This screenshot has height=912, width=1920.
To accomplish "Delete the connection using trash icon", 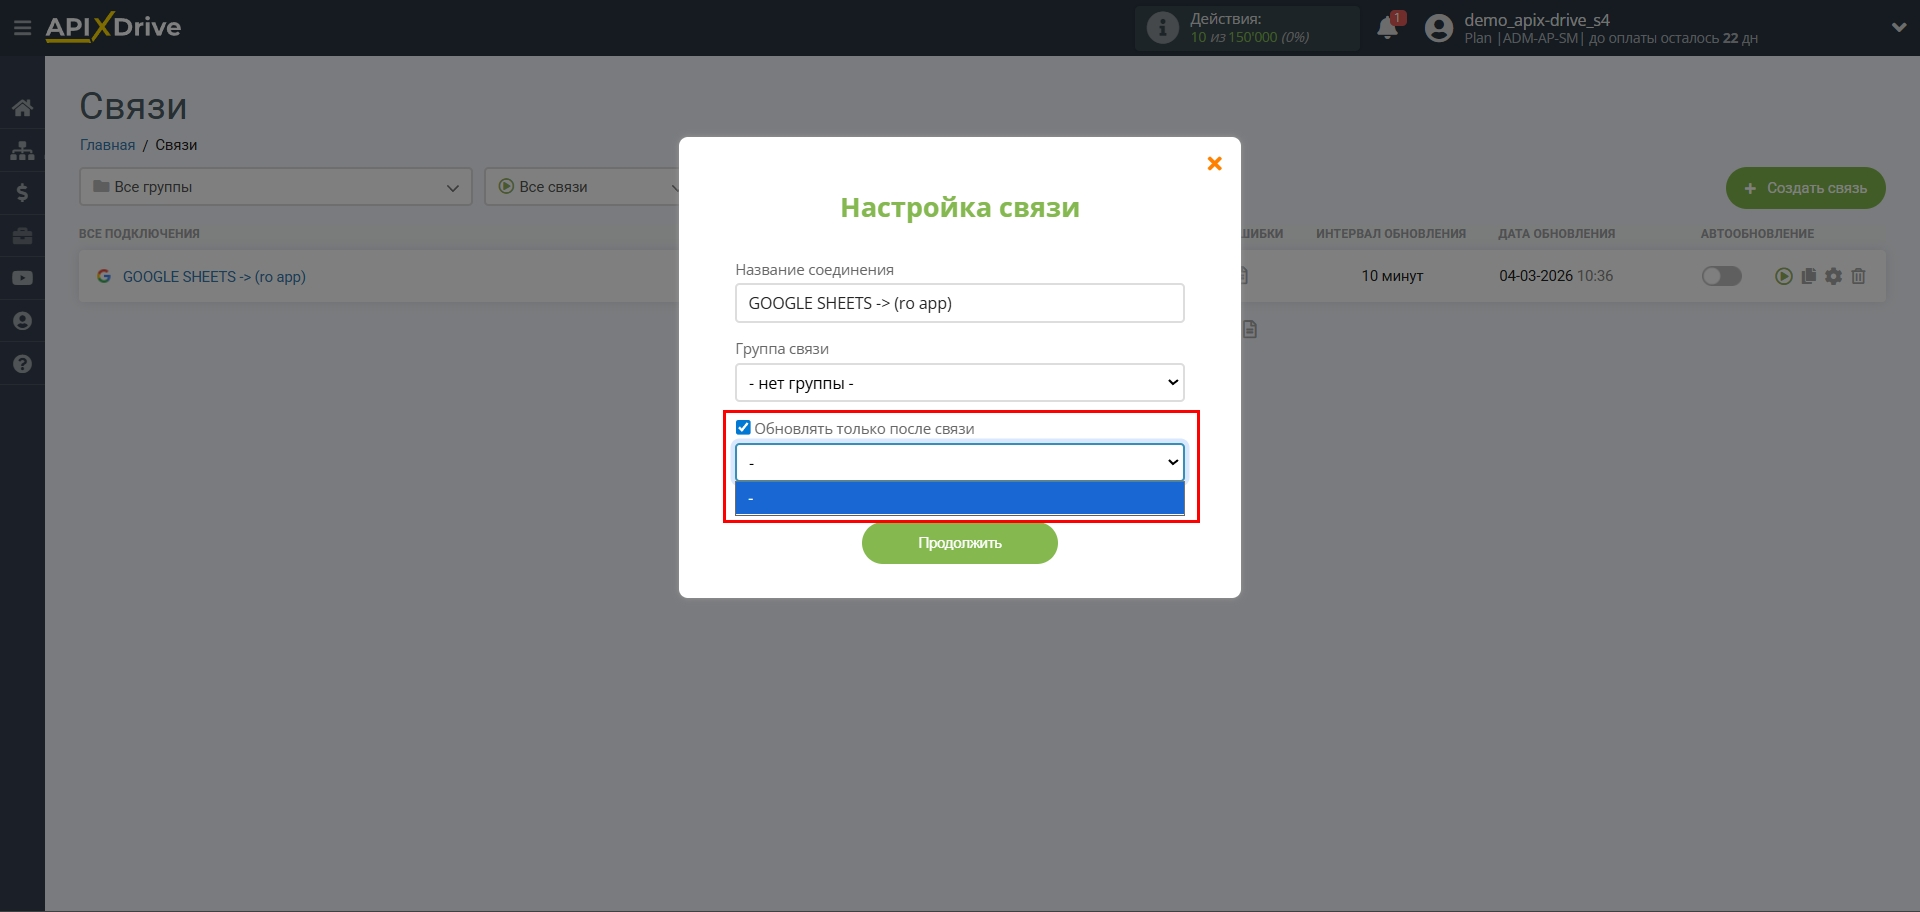I will tap(1859, 276).
